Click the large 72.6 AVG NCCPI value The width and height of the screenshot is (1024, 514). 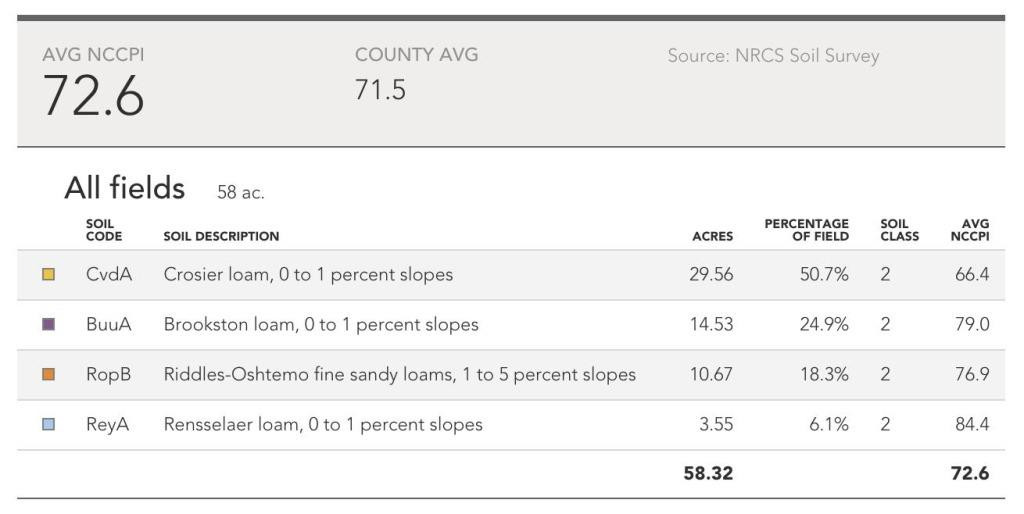(93, 97)
